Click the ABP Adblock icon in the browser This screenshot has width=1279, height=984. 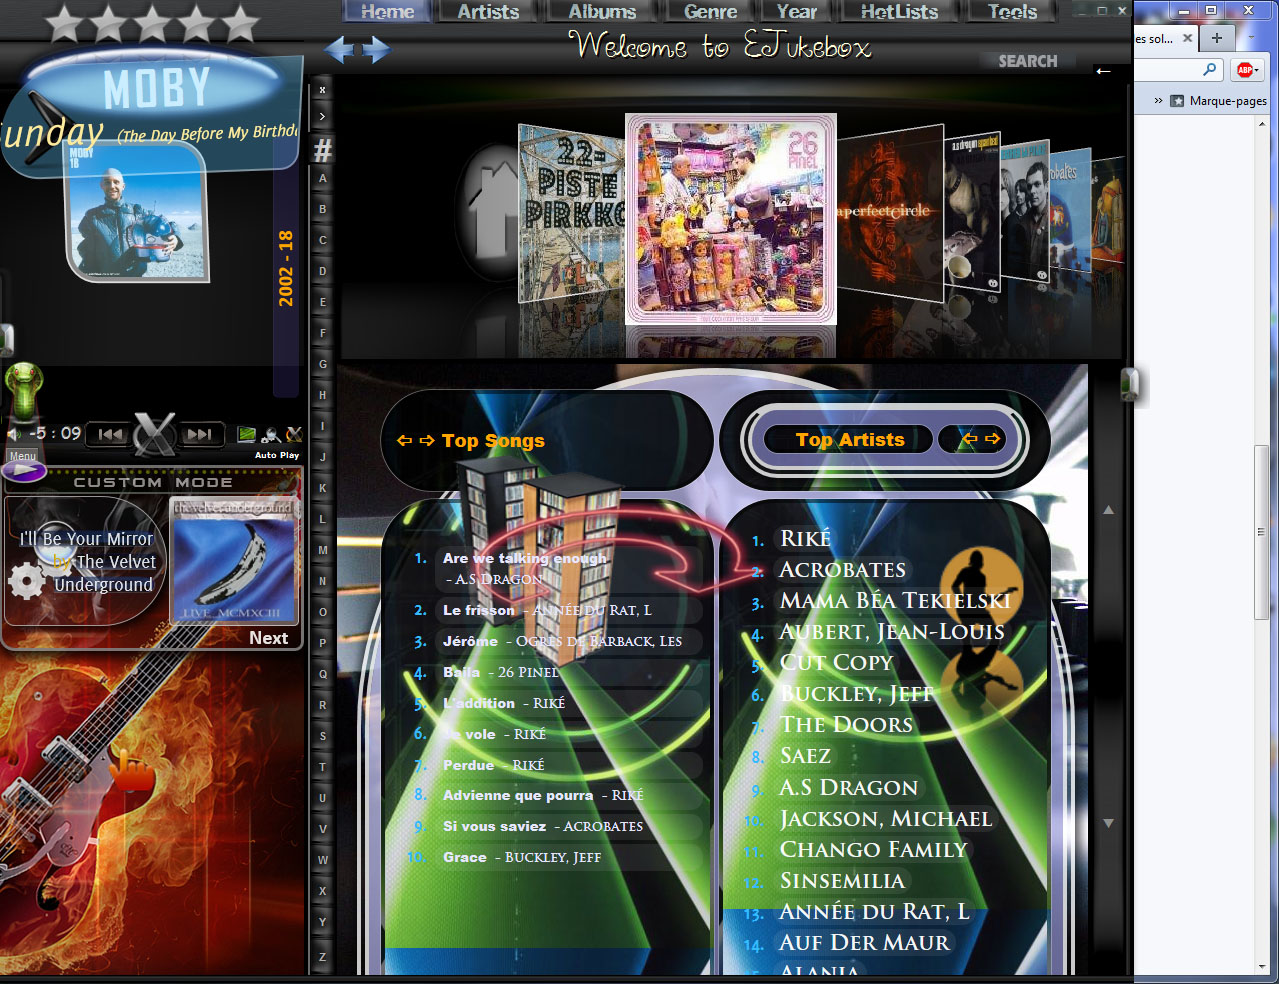[x=1246, y=70]
